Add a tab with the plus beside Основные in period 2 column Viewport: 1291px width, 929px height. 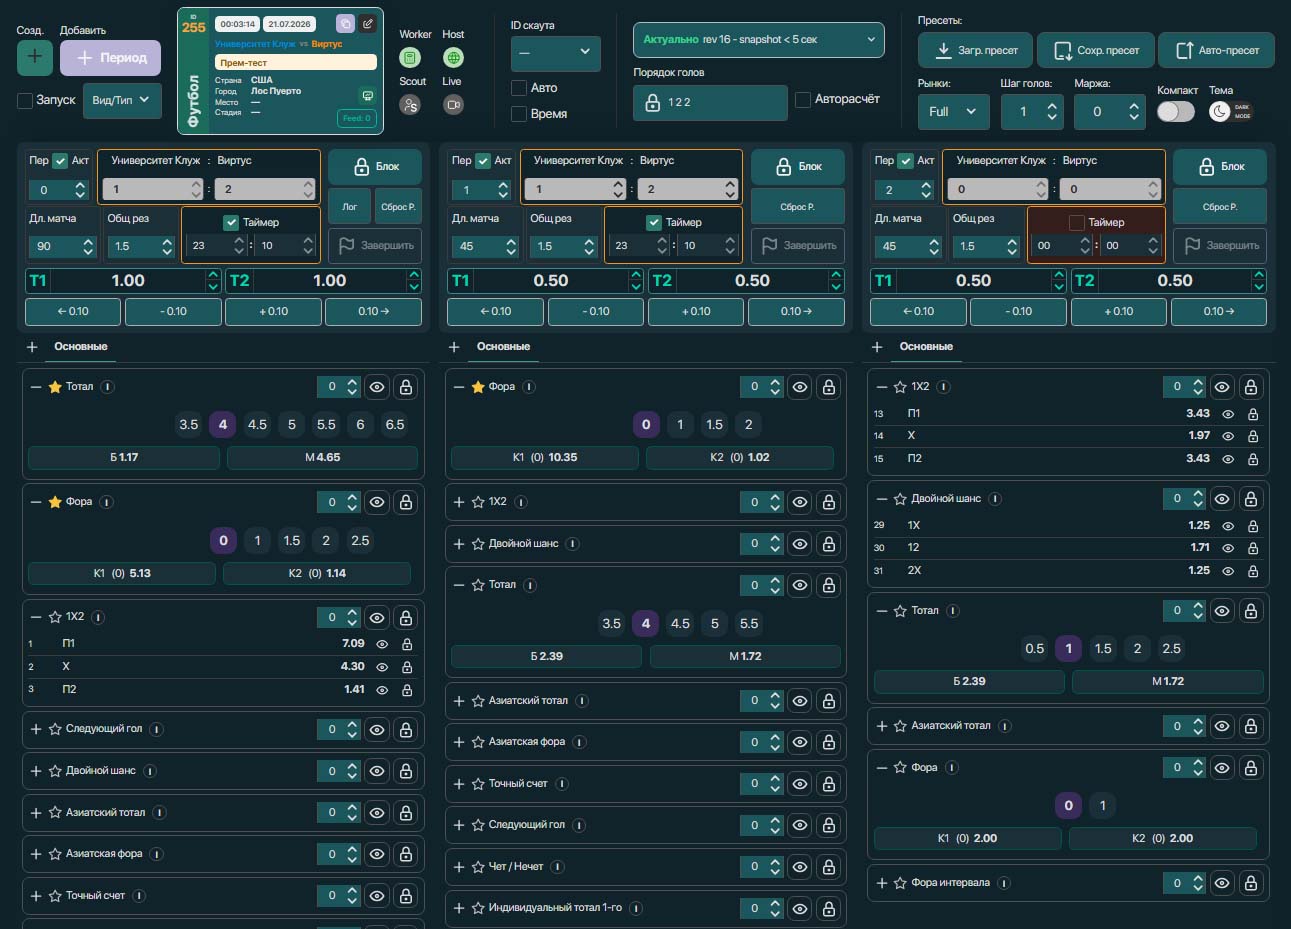(x=877, y=347)
